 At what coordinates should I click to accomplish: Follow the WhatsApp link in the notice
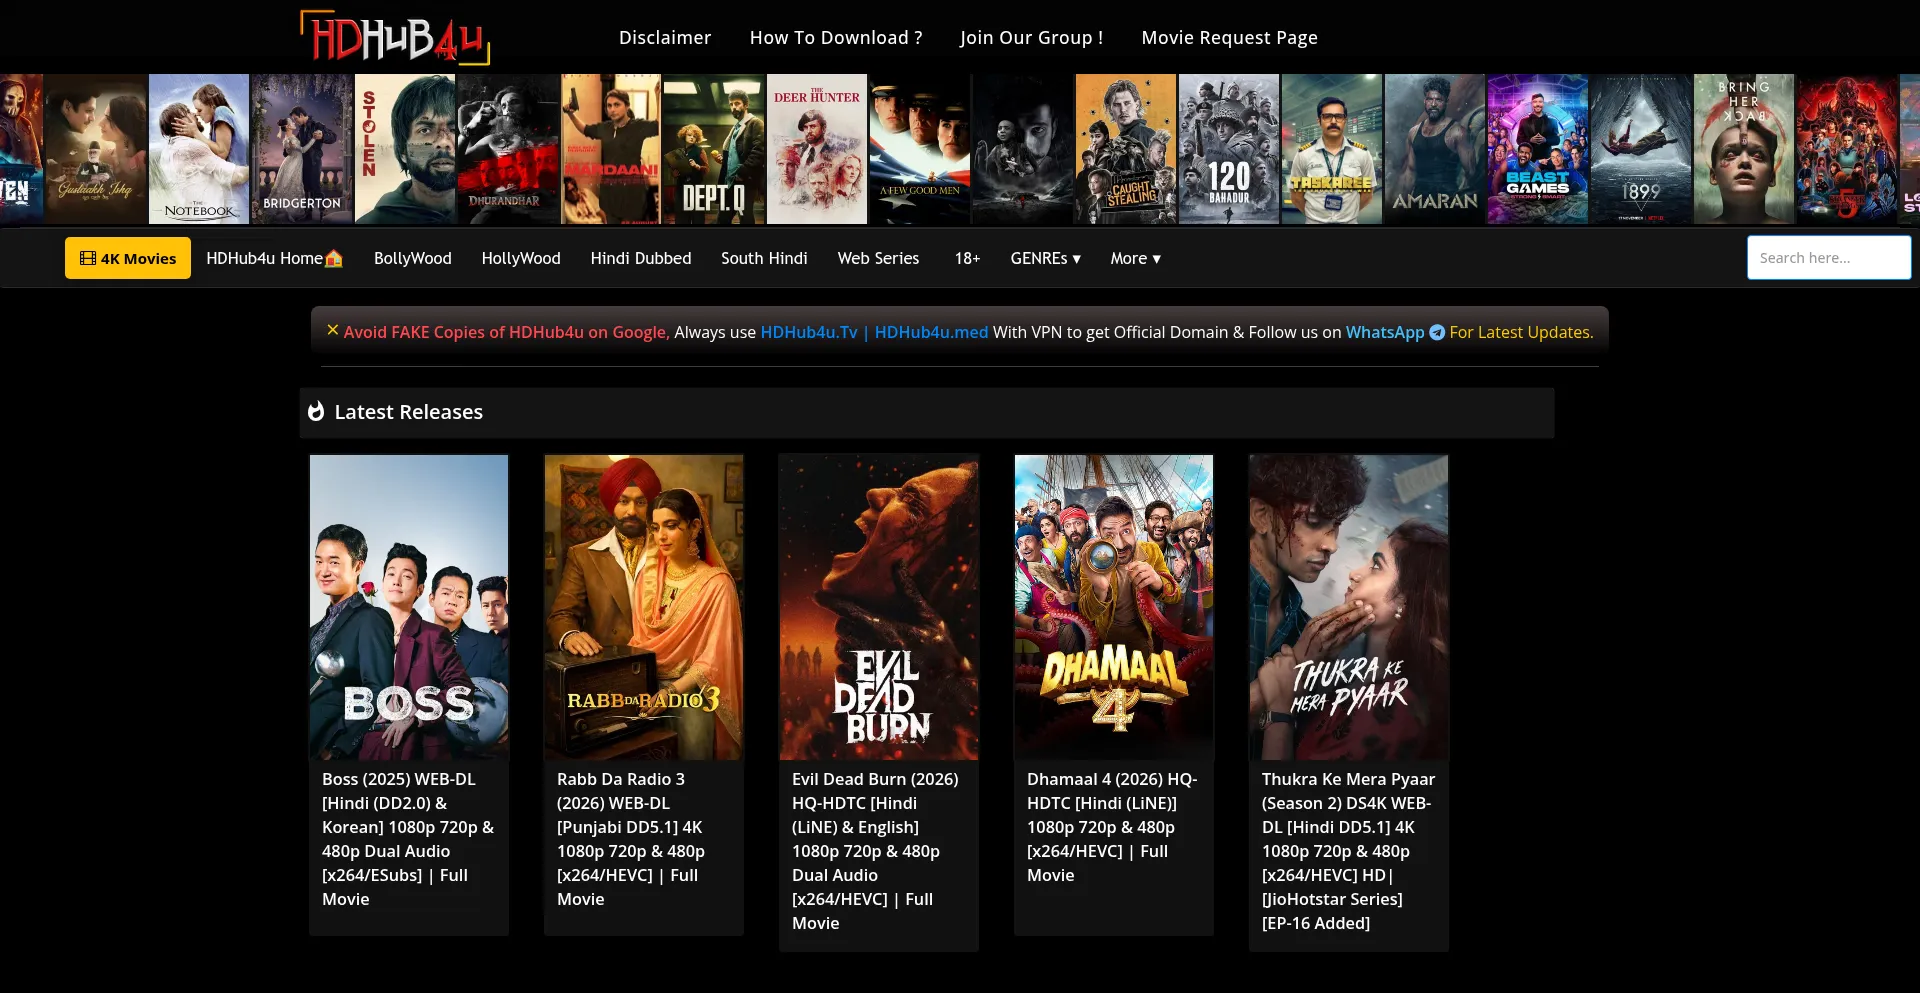(x=1385, y=332)
